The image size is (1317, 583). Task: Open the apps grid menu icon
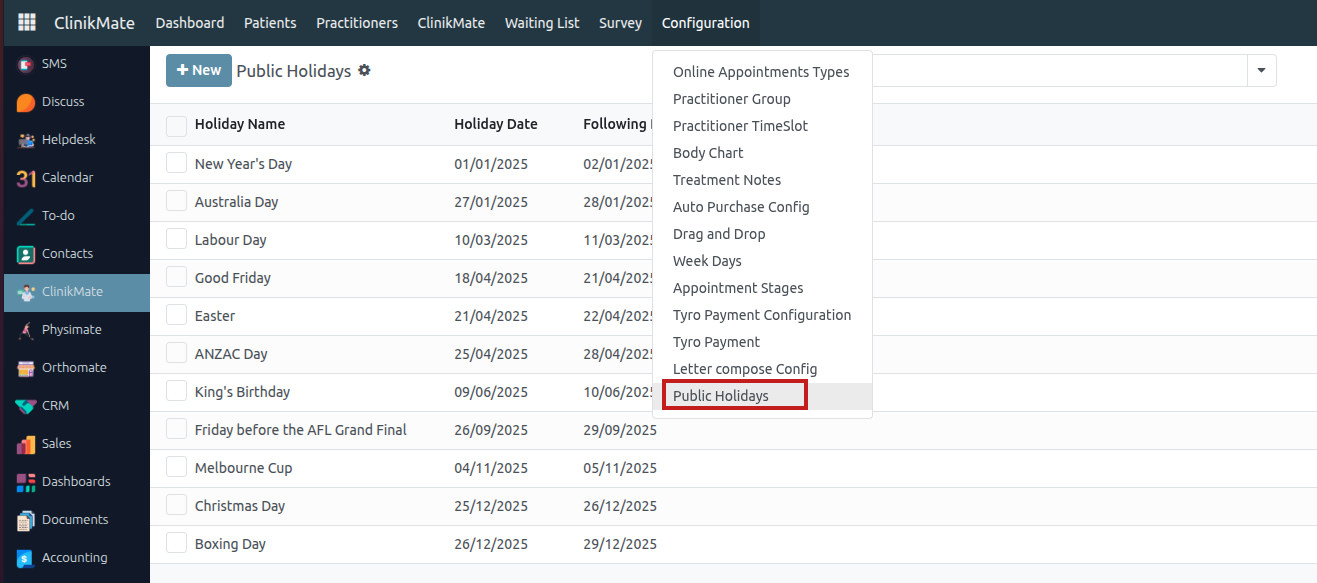tap(27, 22)
